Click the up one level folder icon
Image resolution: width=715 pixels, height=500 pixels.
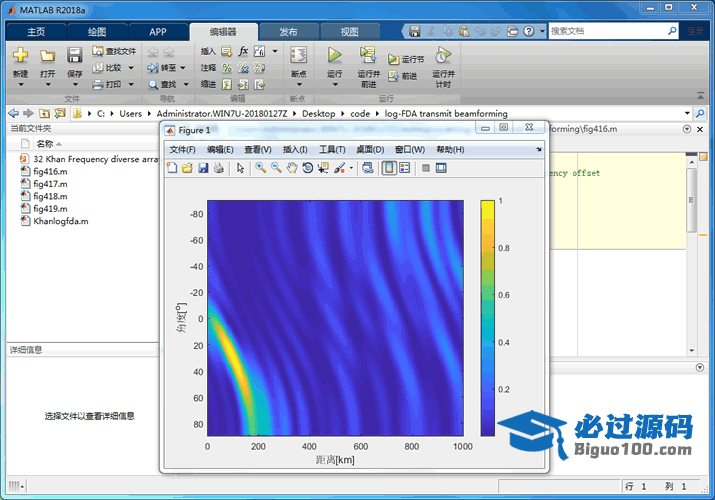pyautogui.click(x=44, y=113)
